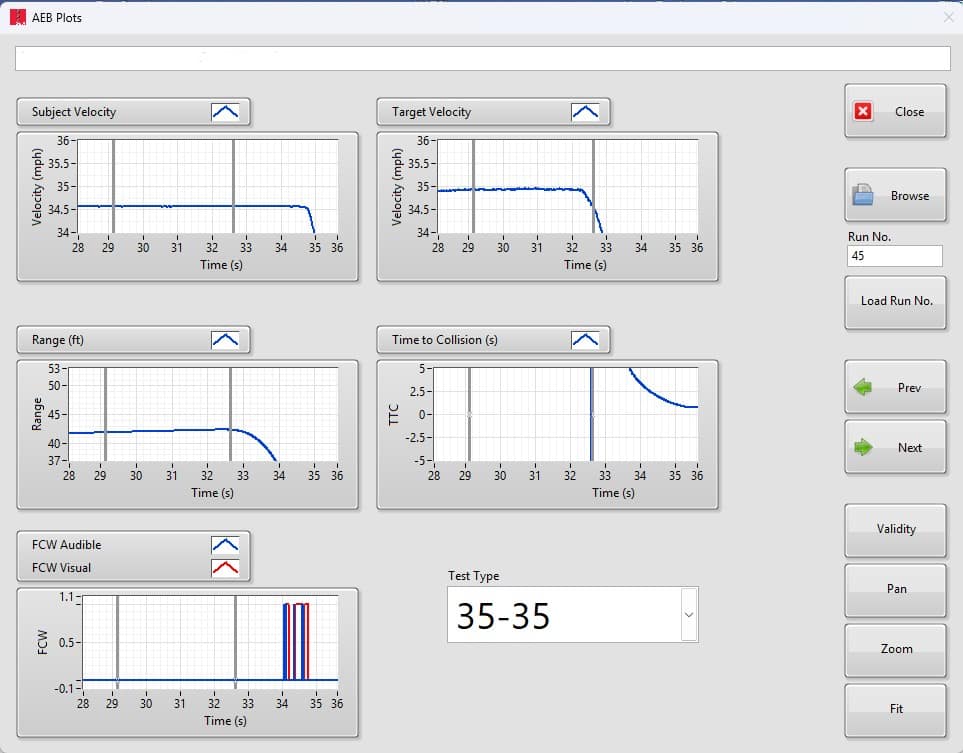Image resolution: width=963 pixels, height=753 pixels.
Task: Click the TTC plot area
Action: [566, 415]
